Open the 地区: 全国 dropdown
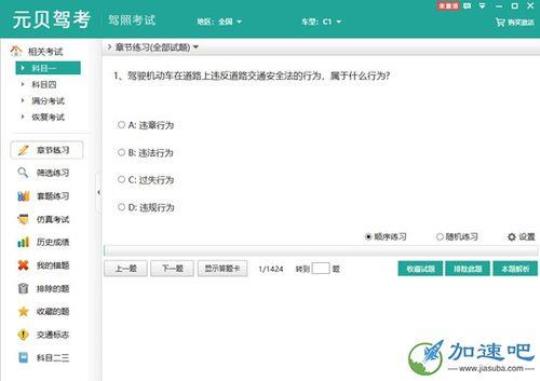Screen dimensions: 540x381 tap(219, 22)
